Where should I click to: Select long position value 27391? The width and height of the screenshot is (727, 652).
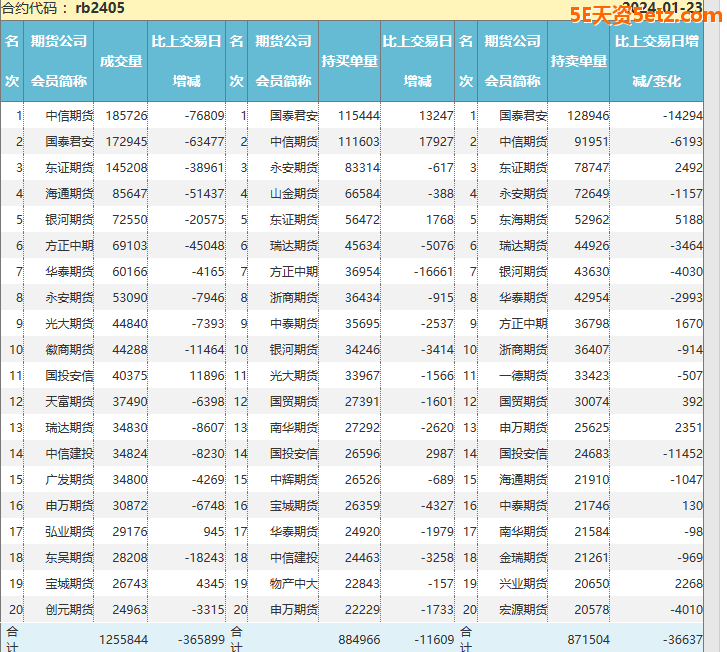click(x=363, y=401)
